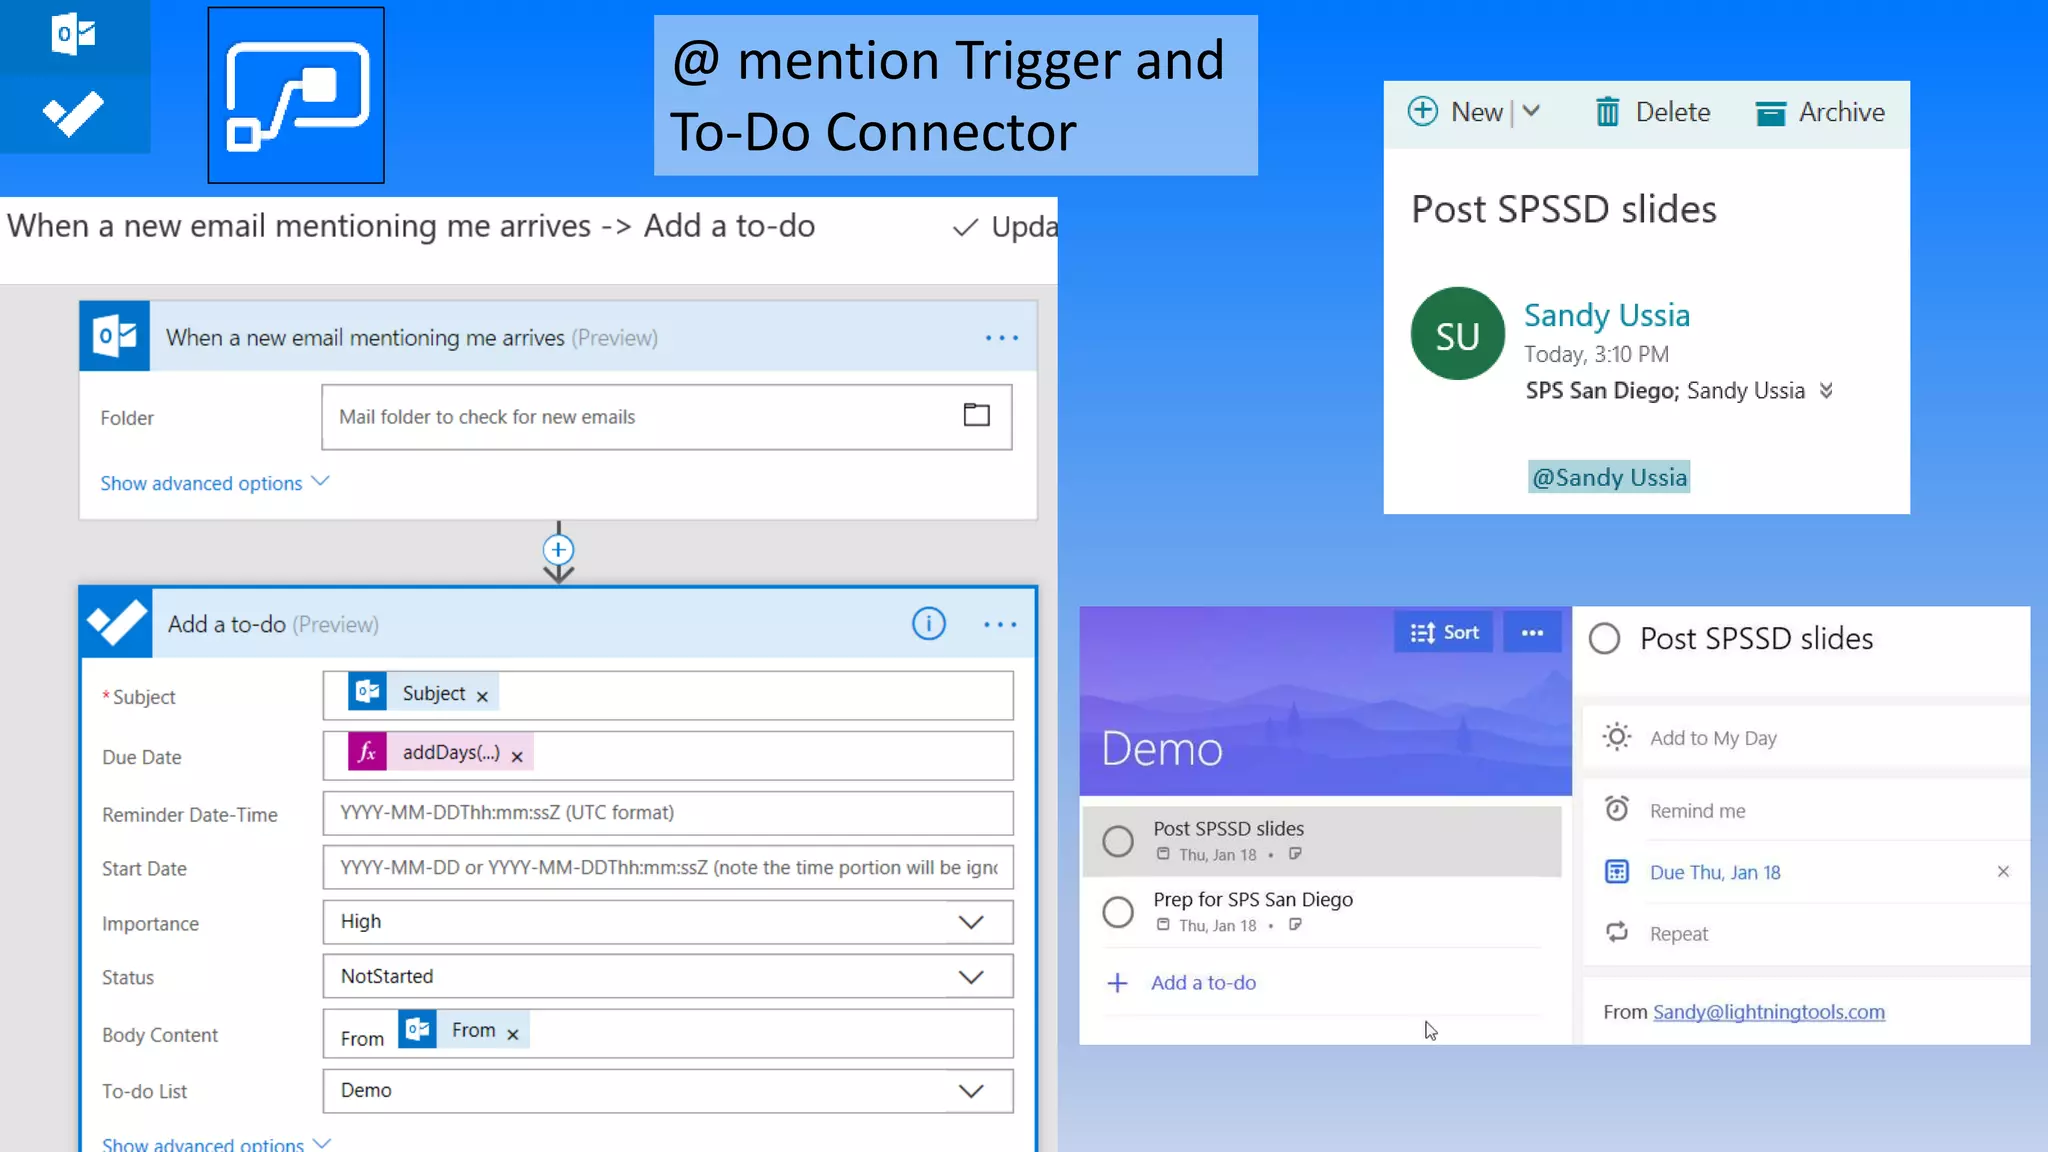The width and height of the screenshot is (2048, 1152).
Task: Expand the email recipients chevron
Action: click(1826, 391)
